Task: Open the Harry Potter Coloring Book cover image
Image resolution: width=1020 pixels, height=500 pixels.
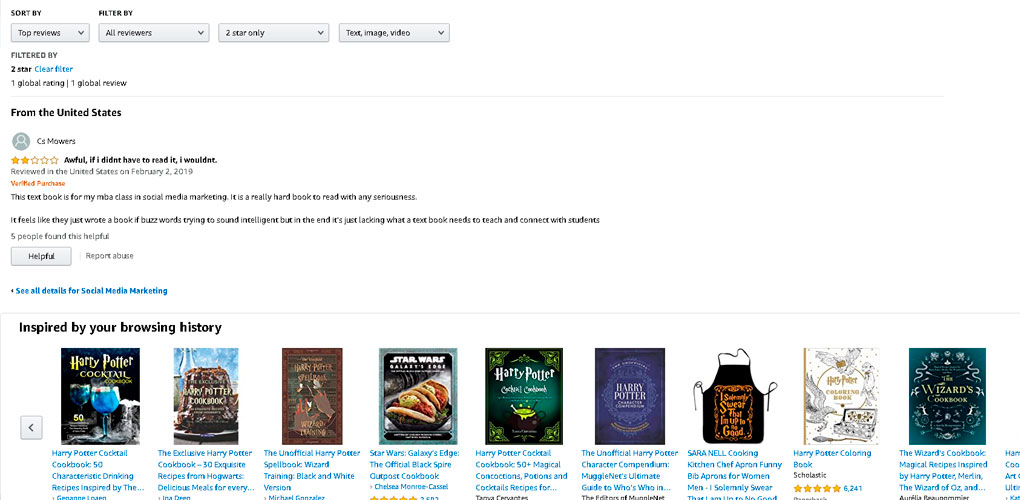Action: 841,396
